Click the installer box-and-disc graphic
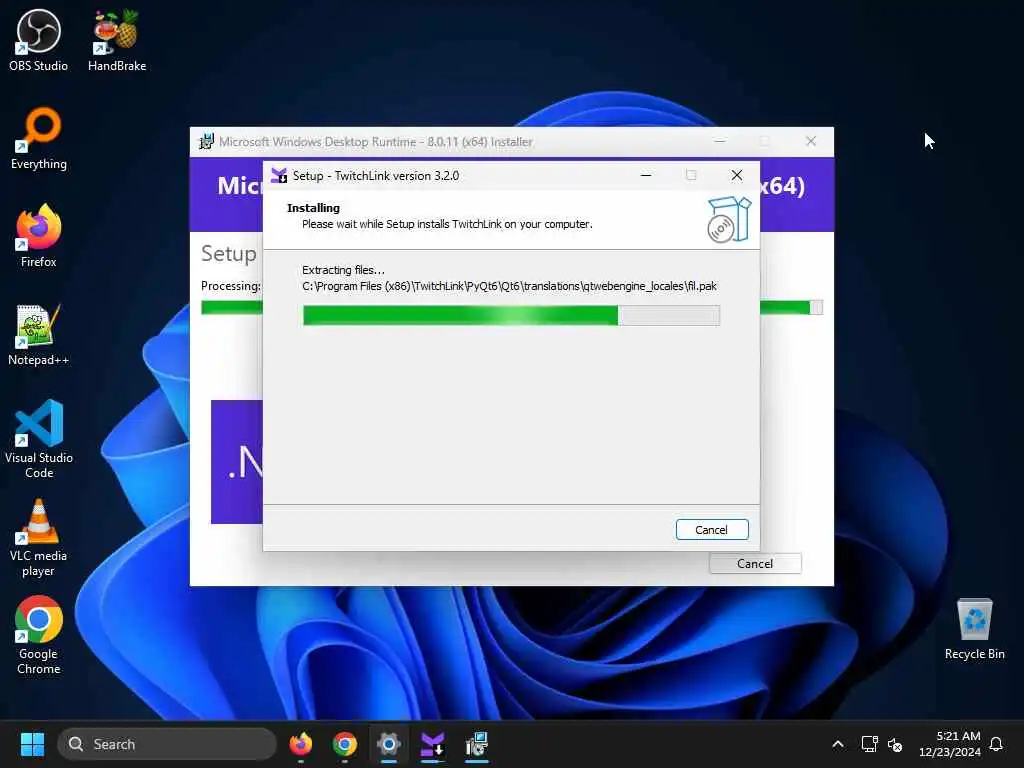The width and height of the screenshot is (1024, 768). [729, 220]
